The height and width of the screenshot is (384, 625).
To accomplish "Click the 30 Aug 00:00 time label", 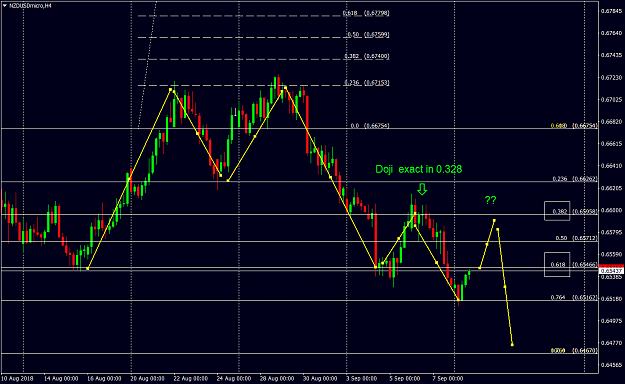I will click(320, 378).
